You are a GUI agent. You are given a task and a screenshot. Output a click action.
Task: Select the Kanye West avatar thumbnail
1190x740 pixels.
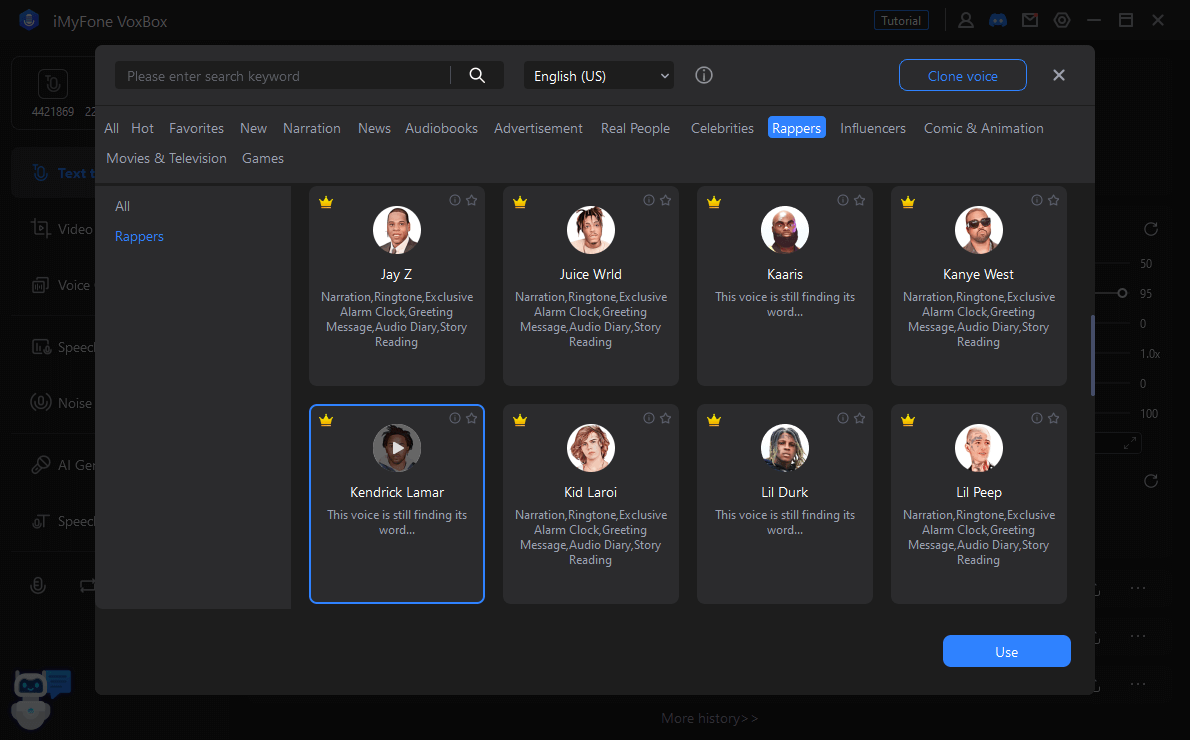[x=979, y=230]
